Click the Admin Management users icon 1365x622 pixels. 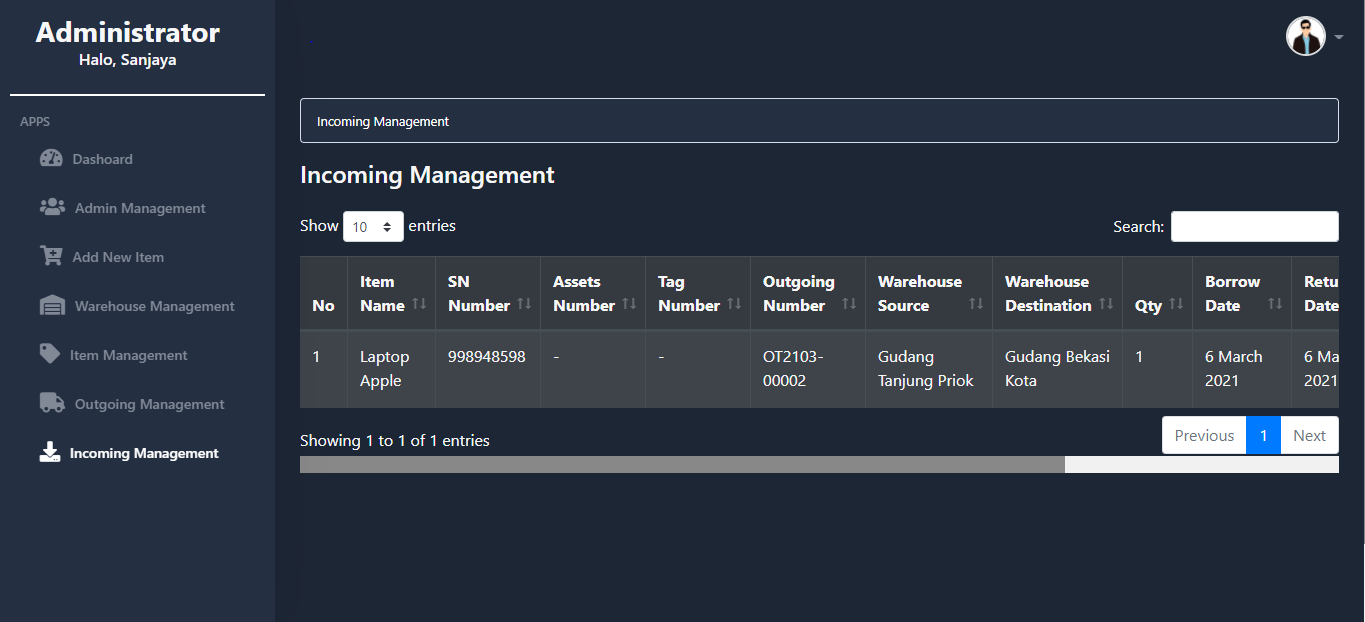(52, 207)
